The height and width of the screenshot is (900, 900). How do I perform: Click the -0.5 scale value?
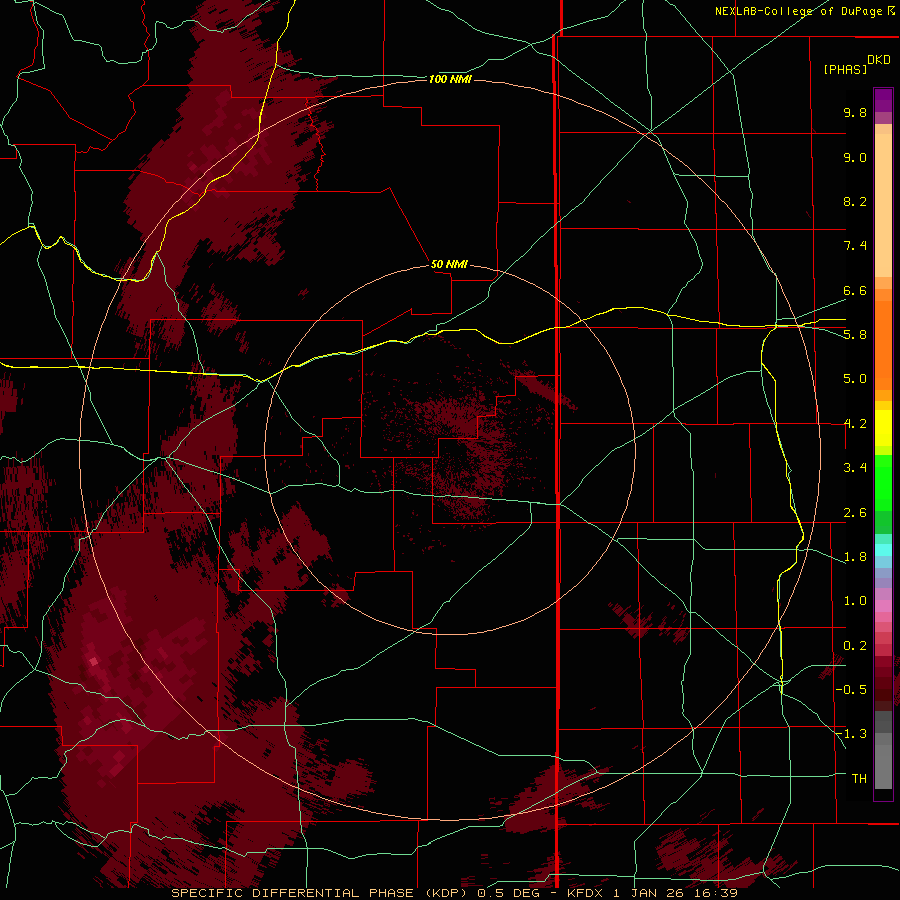point(852,690)
